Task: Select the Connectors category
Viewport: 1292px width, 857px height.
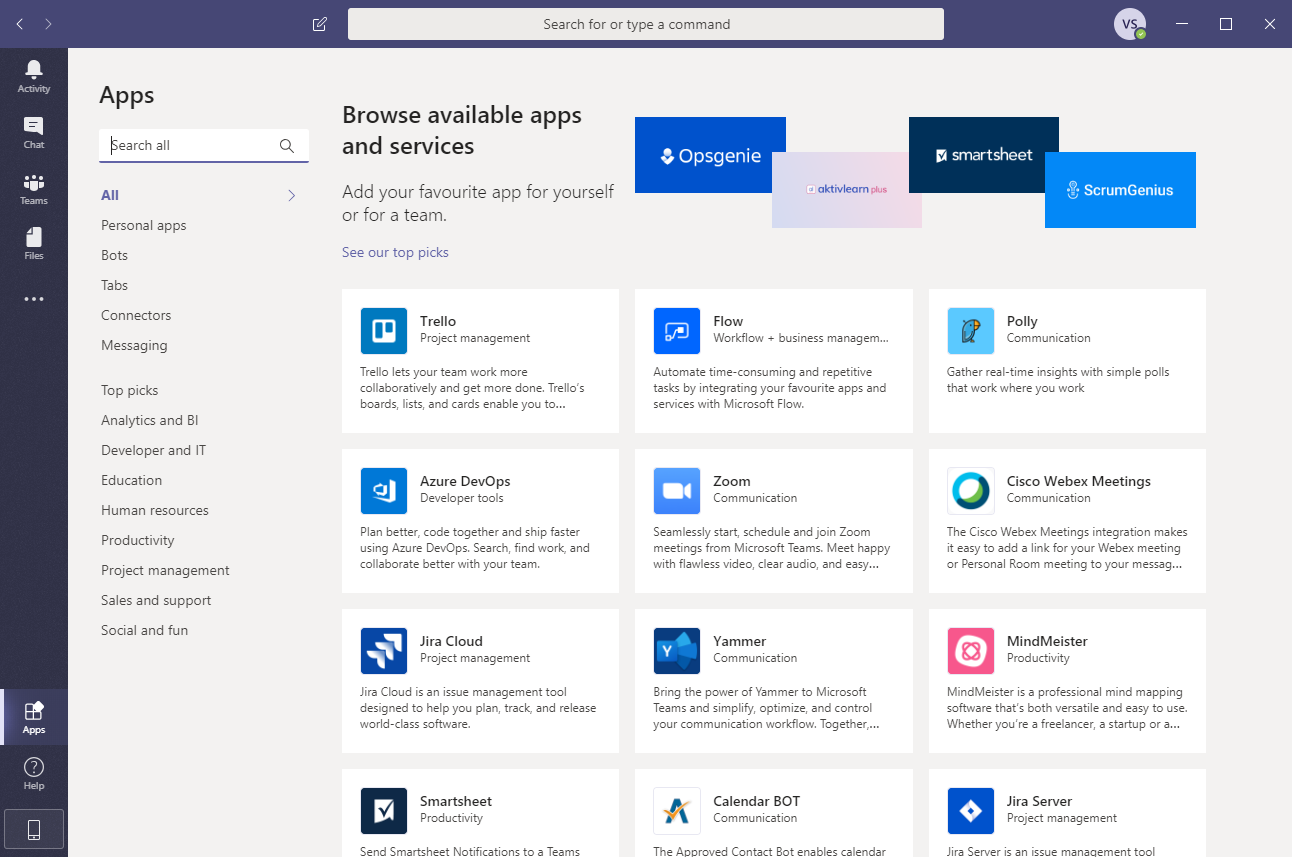Action: click(x=136, y=315)
